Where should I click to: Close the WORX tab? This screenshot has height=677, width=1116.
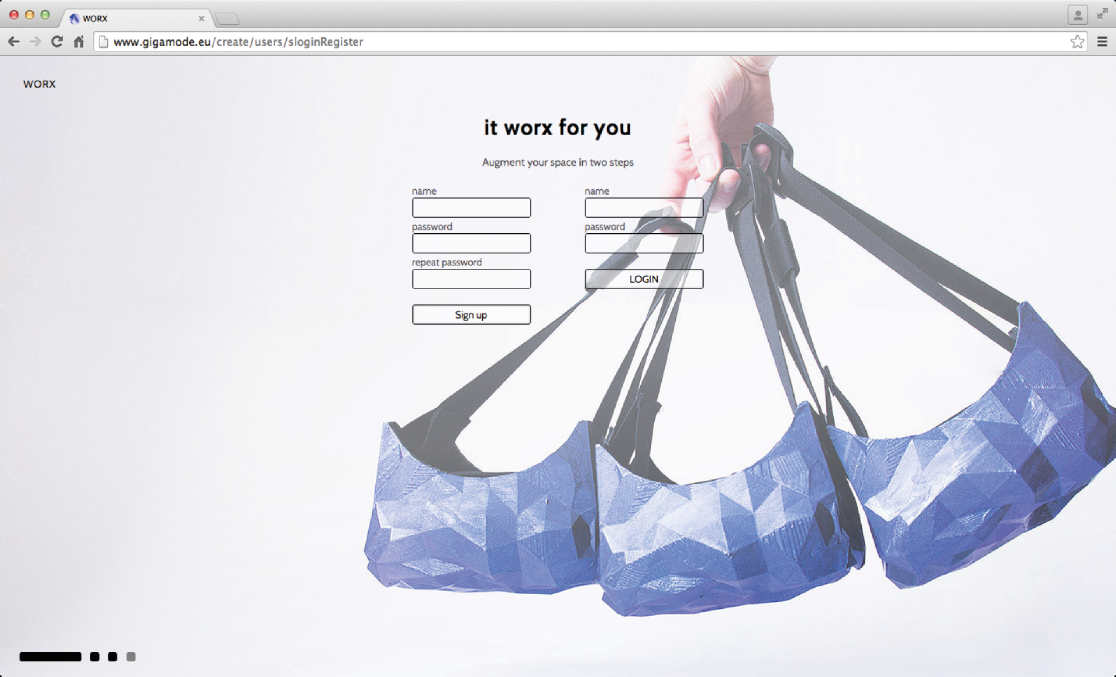201,18
